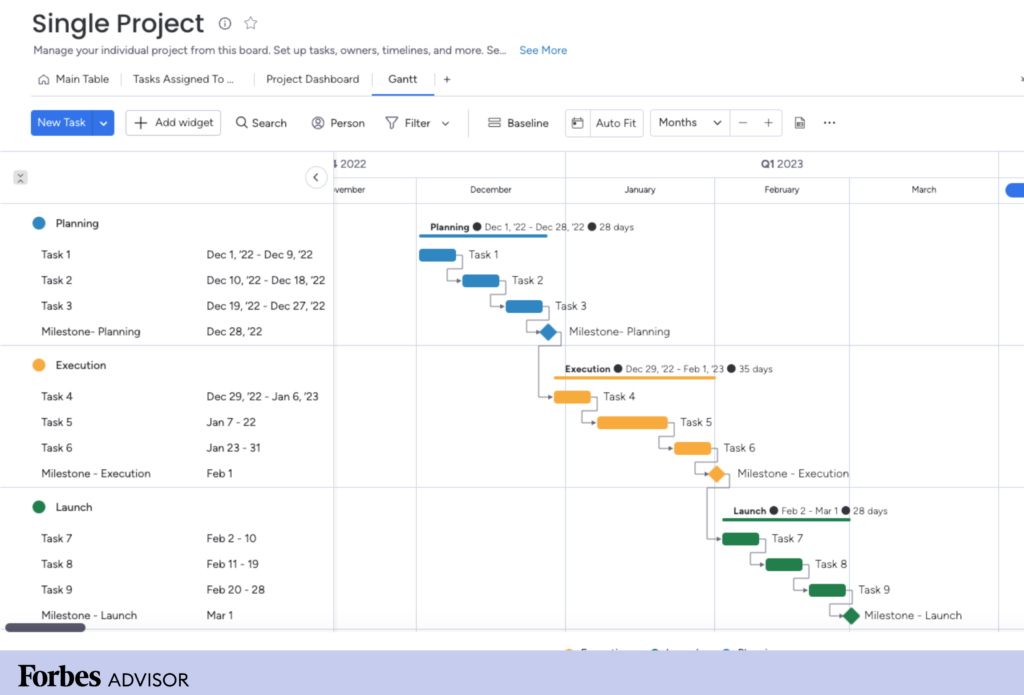1024x695 pixels.
Task: Click the Add widget button
Action: 173,123
